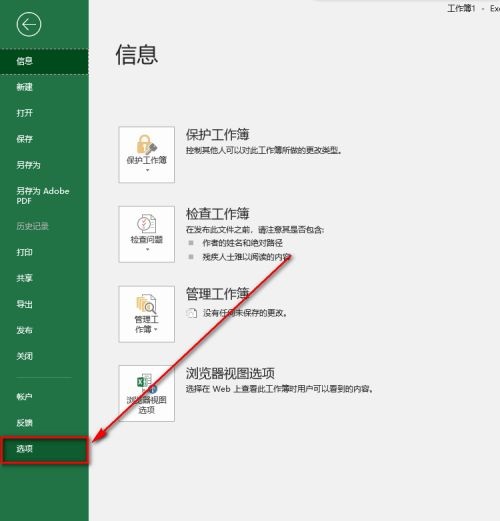This screenshot has width=500, height=521.
Task: Click the small document icon beside 没有任何未保存的更改
Action: pyautogui.click(x=192, y=313)
